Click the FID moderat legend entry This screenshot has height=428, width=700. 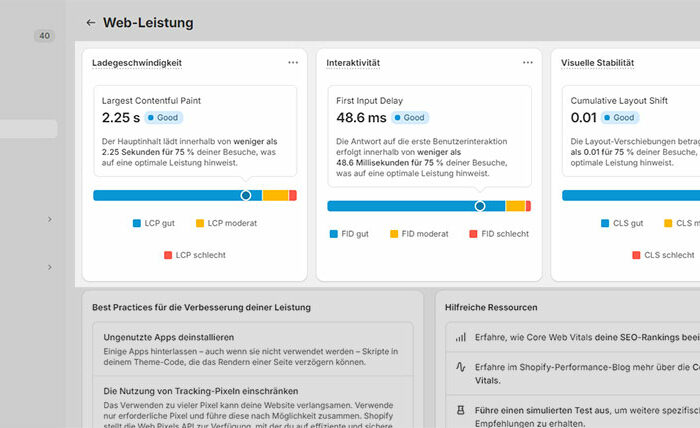(x=419, y=234)
